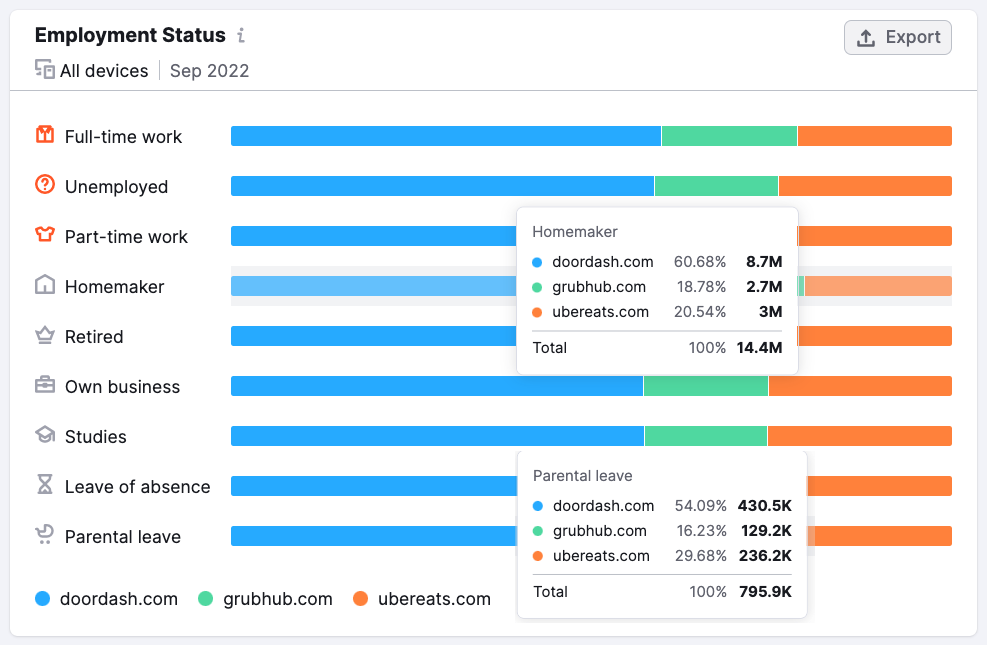This screenshot has width=987, height=645.
Task: Click the Sep 2022 date text
Action: tap(210, 70)
